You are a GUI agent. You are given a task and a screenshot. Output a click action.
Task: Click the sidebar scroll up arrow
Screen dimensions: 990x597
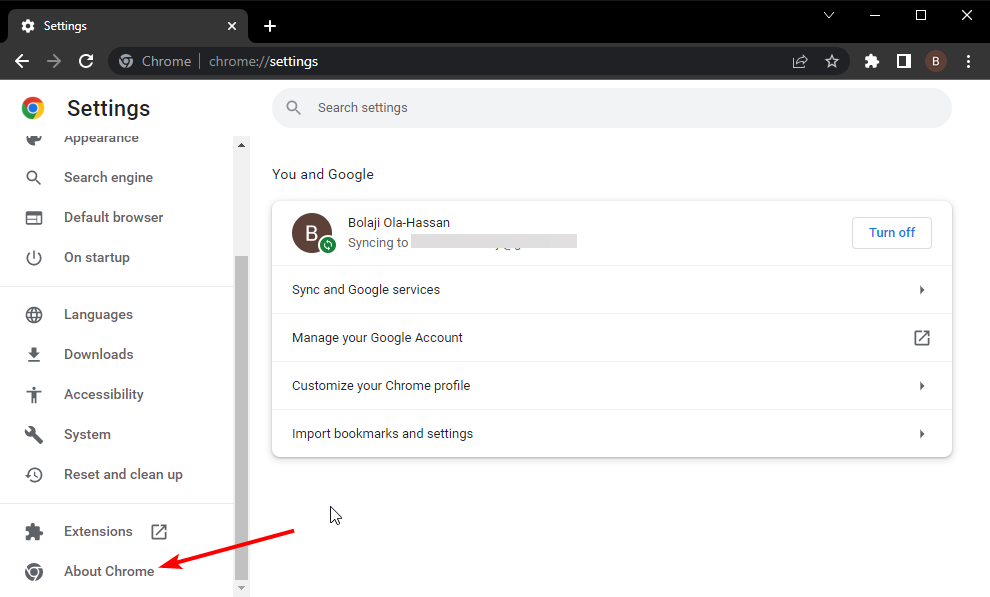coord(241,145)
